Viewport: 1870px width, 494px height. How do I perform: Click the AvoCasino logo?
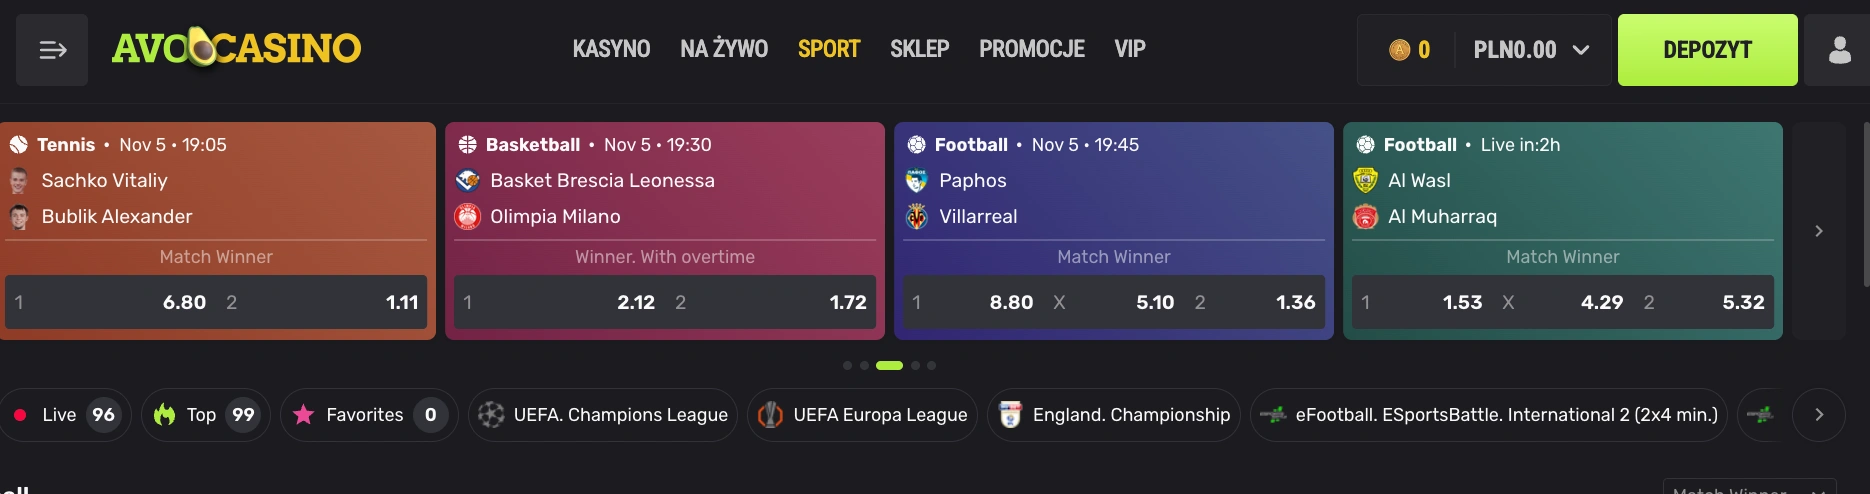(236, 48)
